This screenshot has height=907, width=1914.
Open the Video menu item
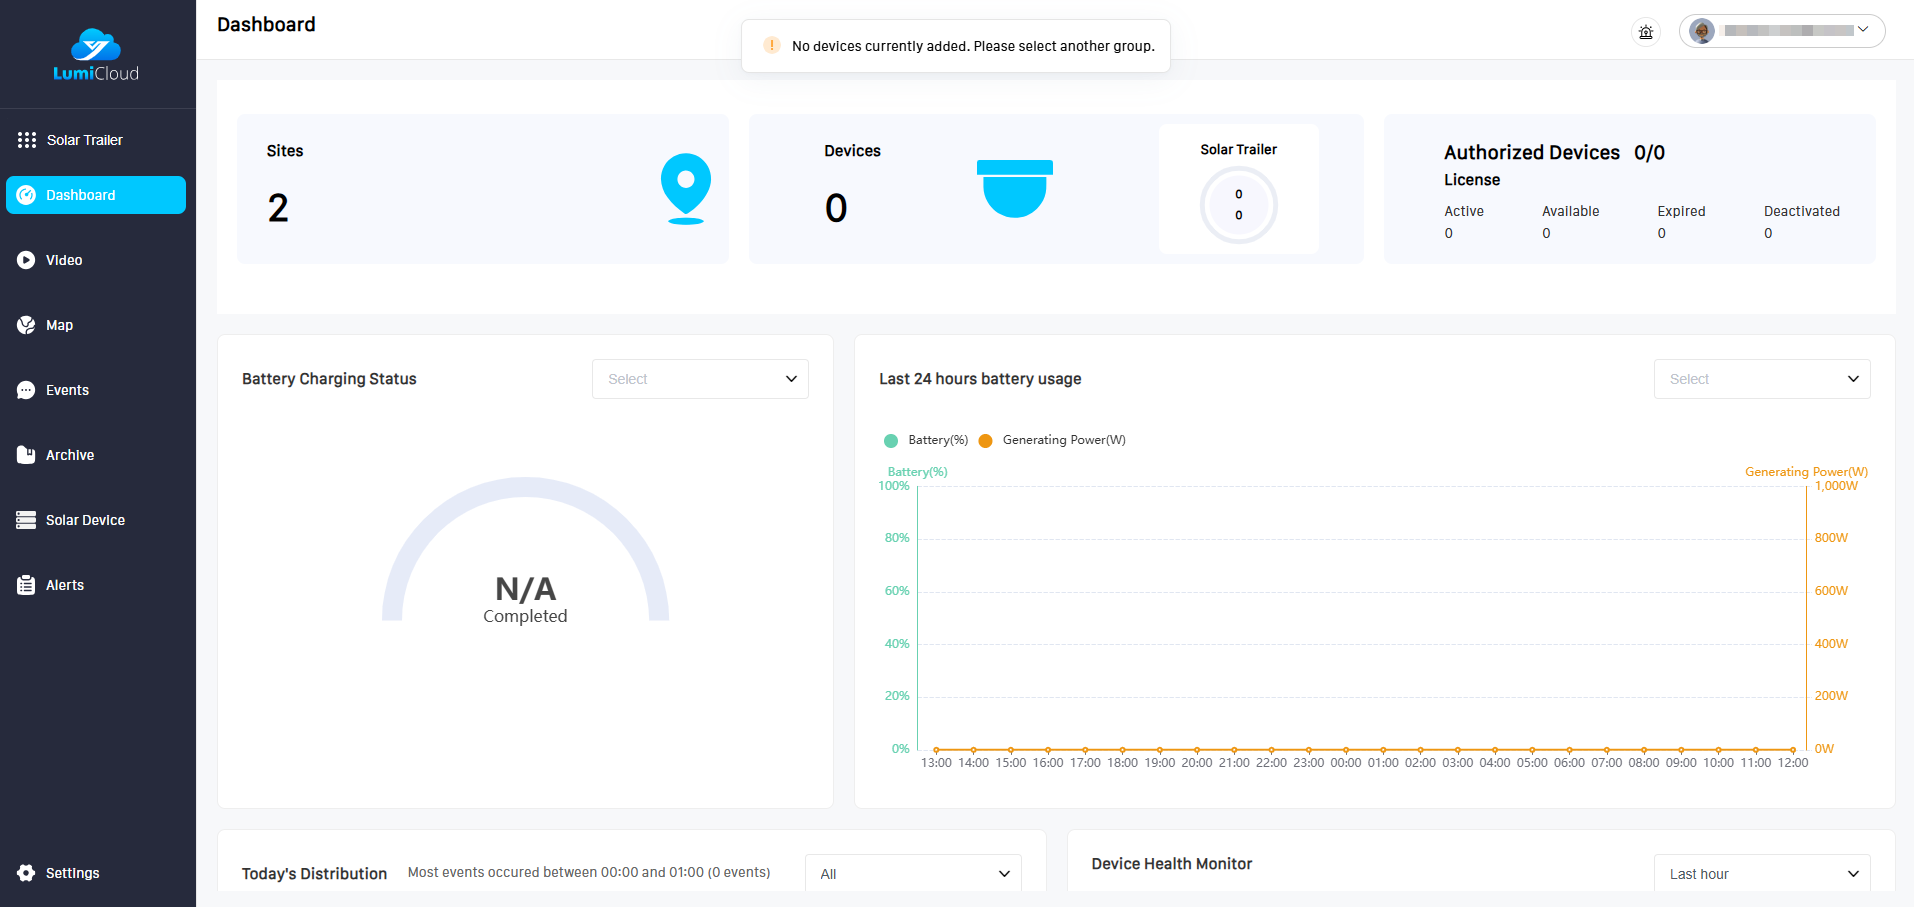click(x=64, y=260)
